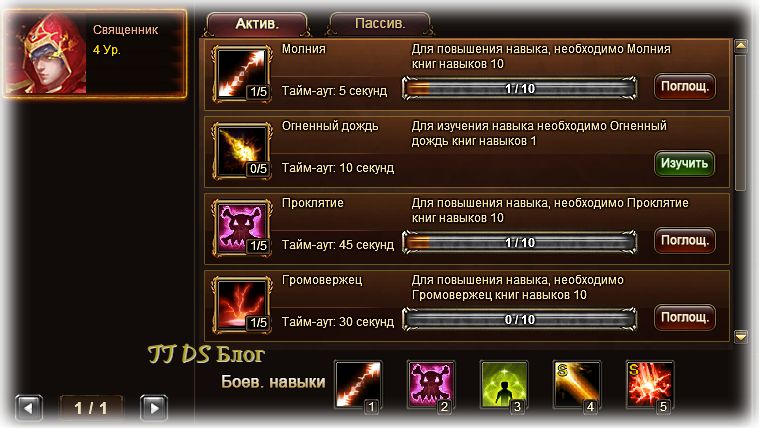The height and width of the screenshot is (428, 759).
Task: Click the Молния 1/10 progress bar
Action: point(519,89)
